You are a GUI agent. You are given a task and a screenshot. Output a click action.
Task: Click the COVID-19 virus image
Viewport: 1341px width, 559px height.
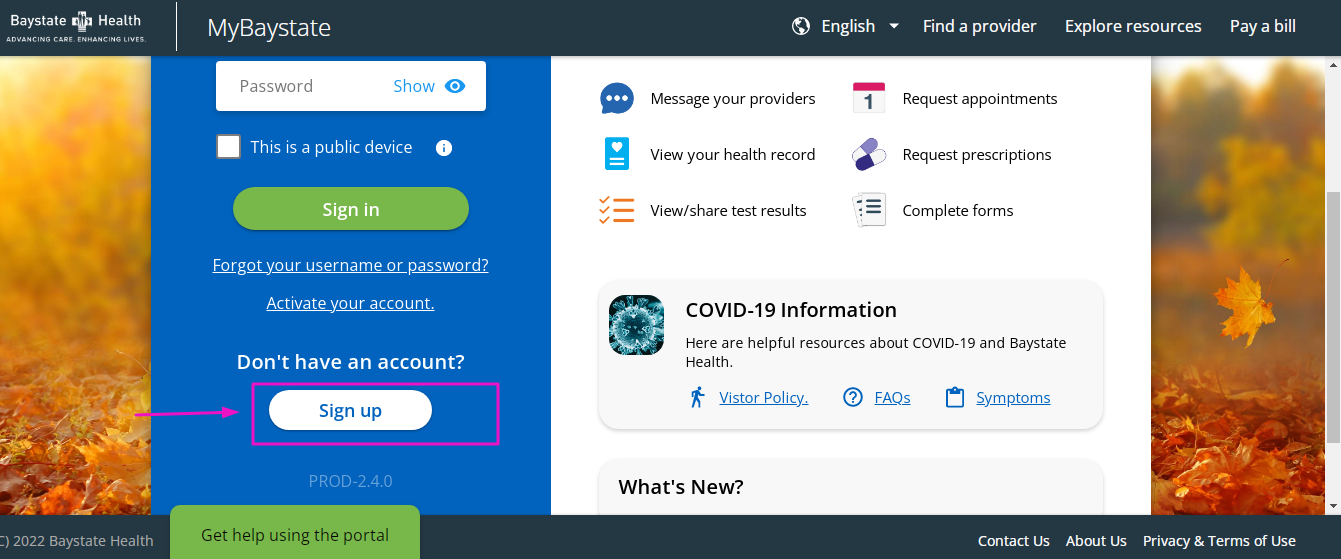click(636, 325)
